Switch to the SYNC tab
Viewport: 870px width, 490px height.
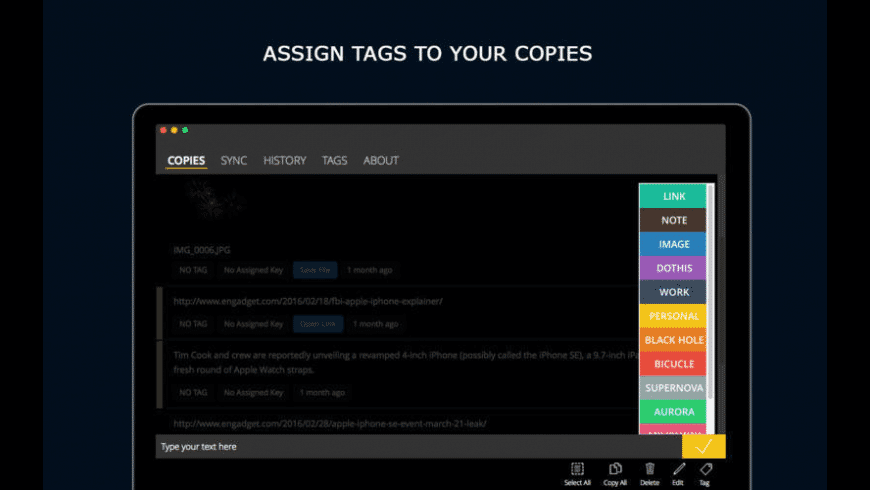[234, 160]
